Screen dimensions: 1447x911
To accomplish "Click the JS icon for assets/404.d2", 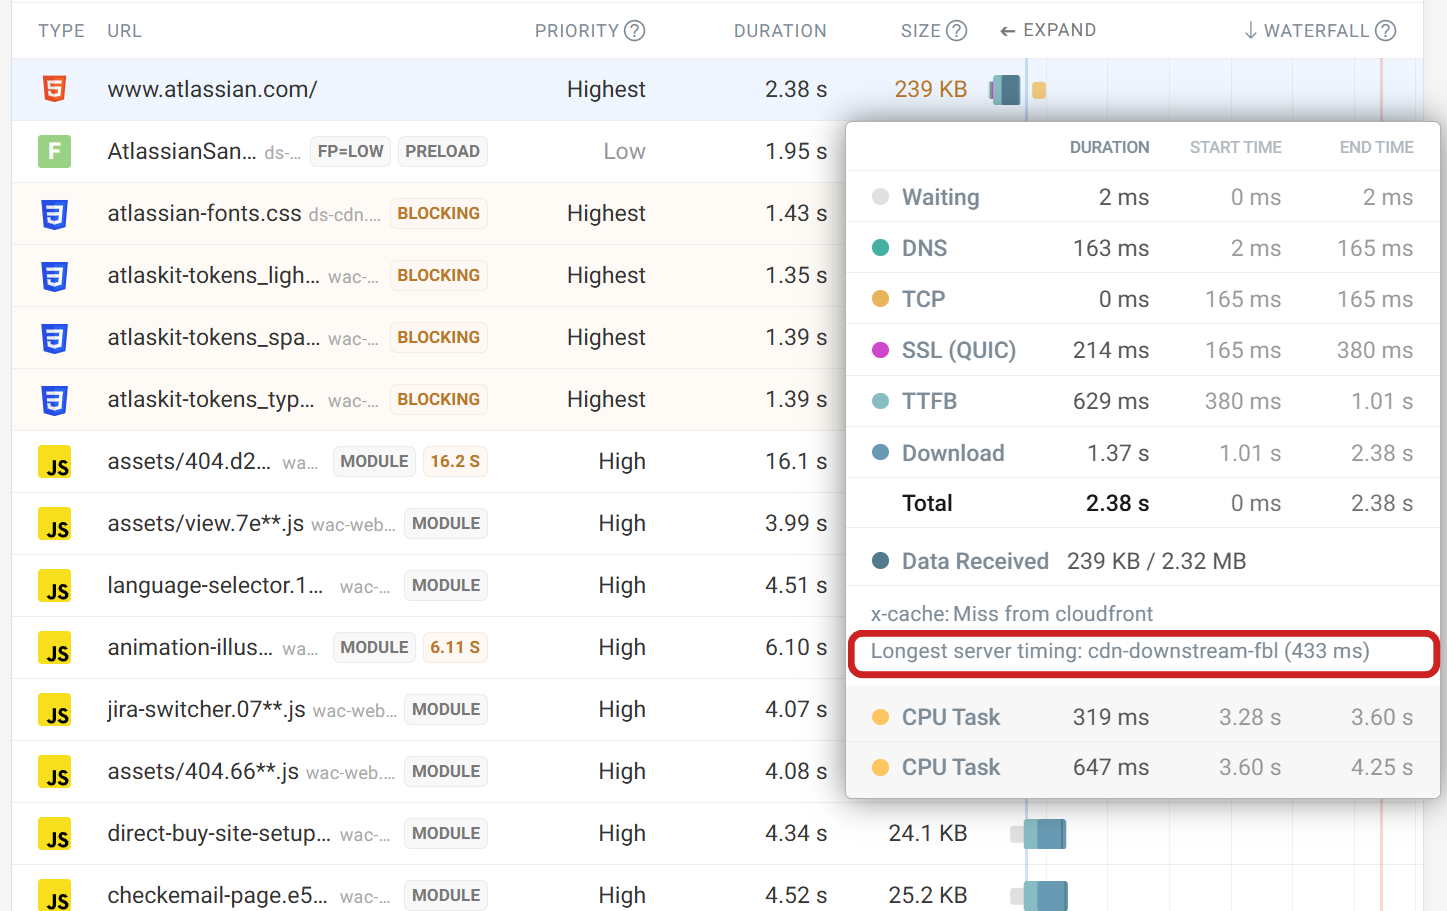I will tap(55, 462).
